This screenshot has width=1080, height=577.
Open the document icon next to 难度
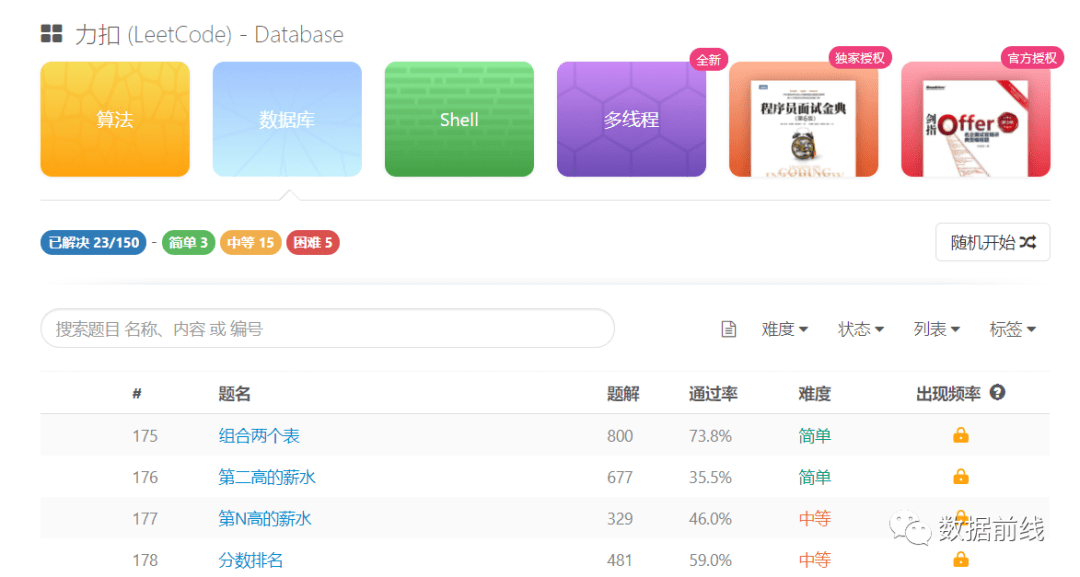pos(728,329)
